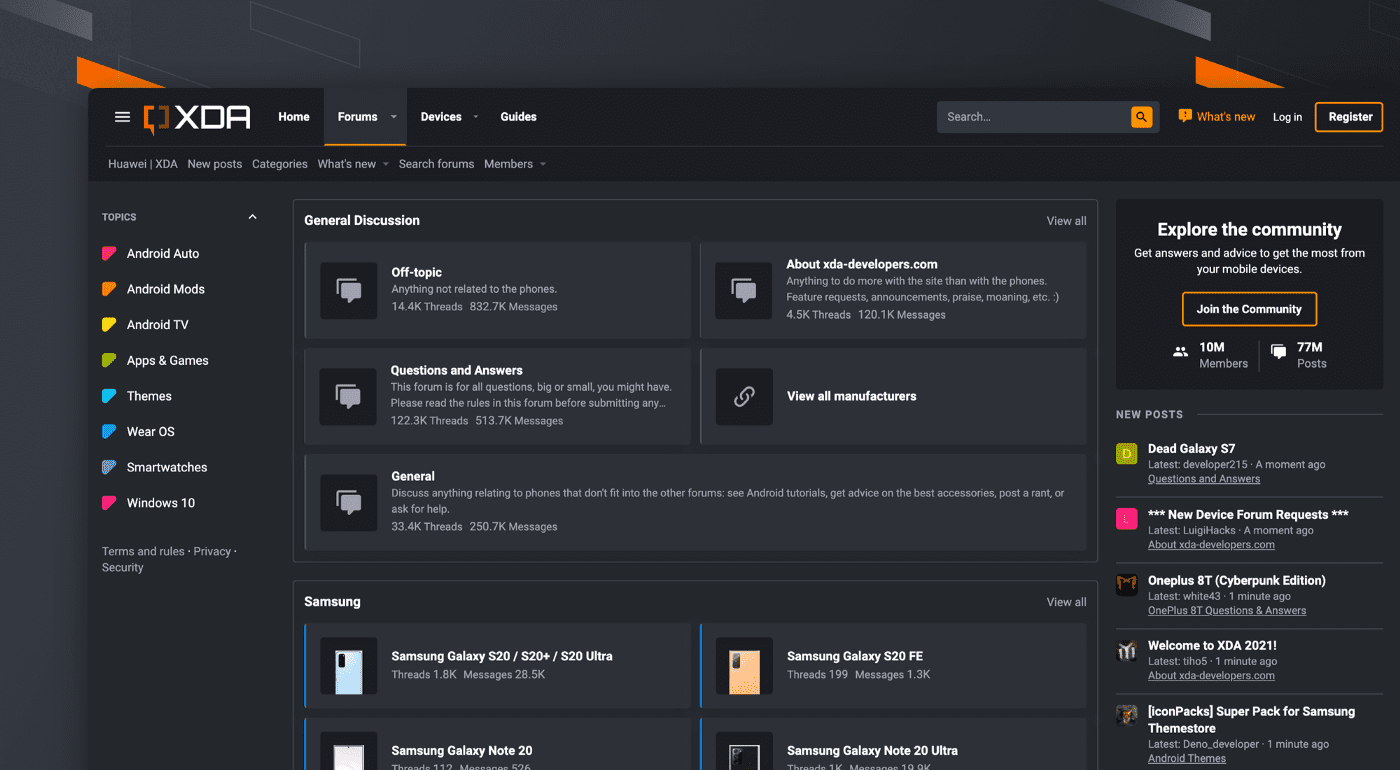
Task: Select the Forums tab
Action: click(357, 117)
